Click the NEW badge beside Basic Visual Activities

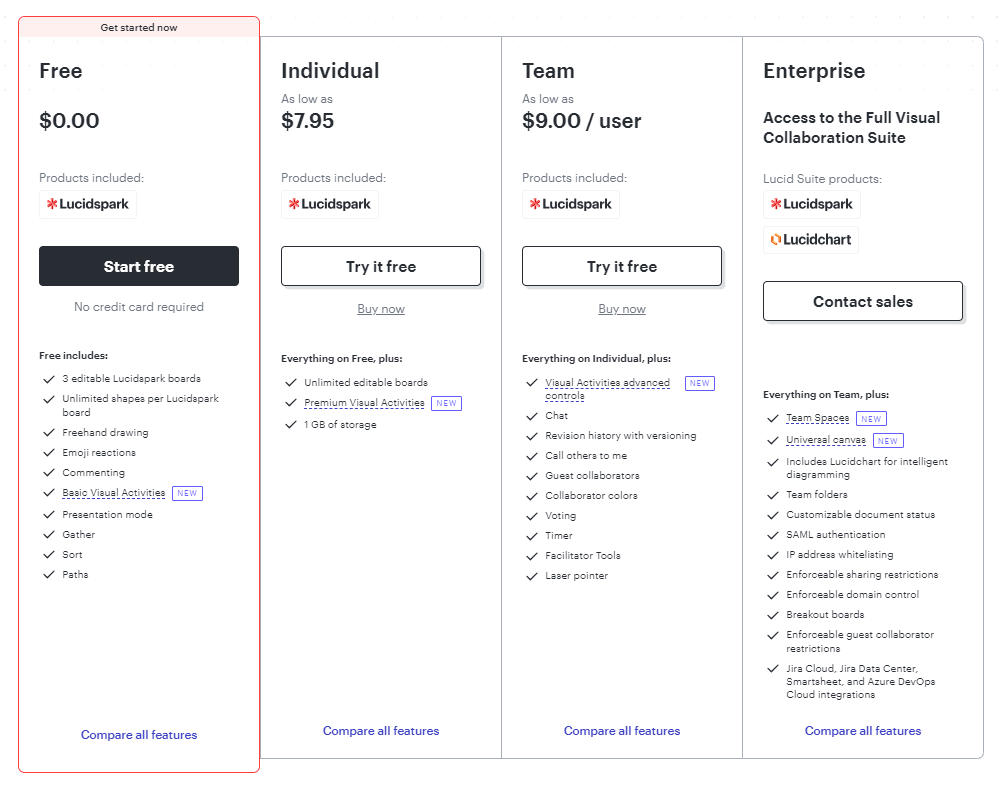click(187, 493)
